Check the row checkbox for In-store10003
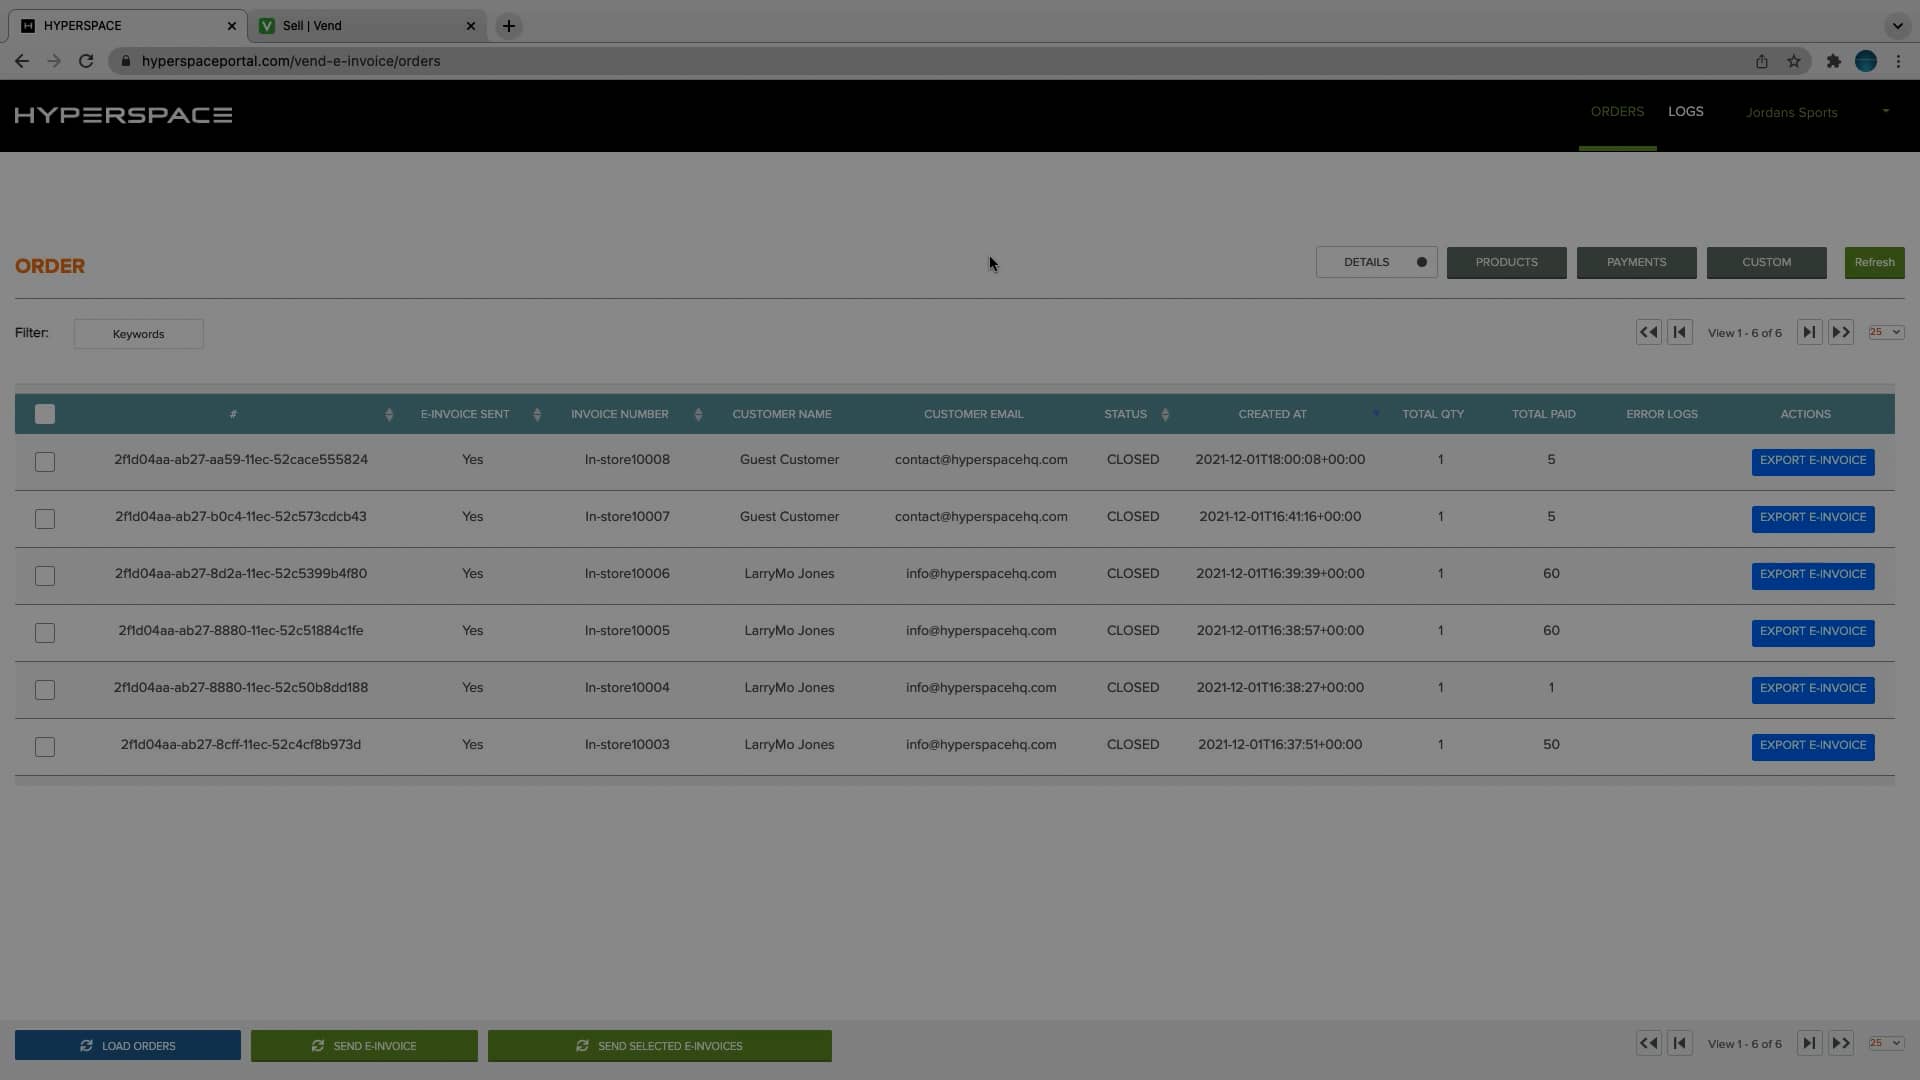 click(45, 747)
